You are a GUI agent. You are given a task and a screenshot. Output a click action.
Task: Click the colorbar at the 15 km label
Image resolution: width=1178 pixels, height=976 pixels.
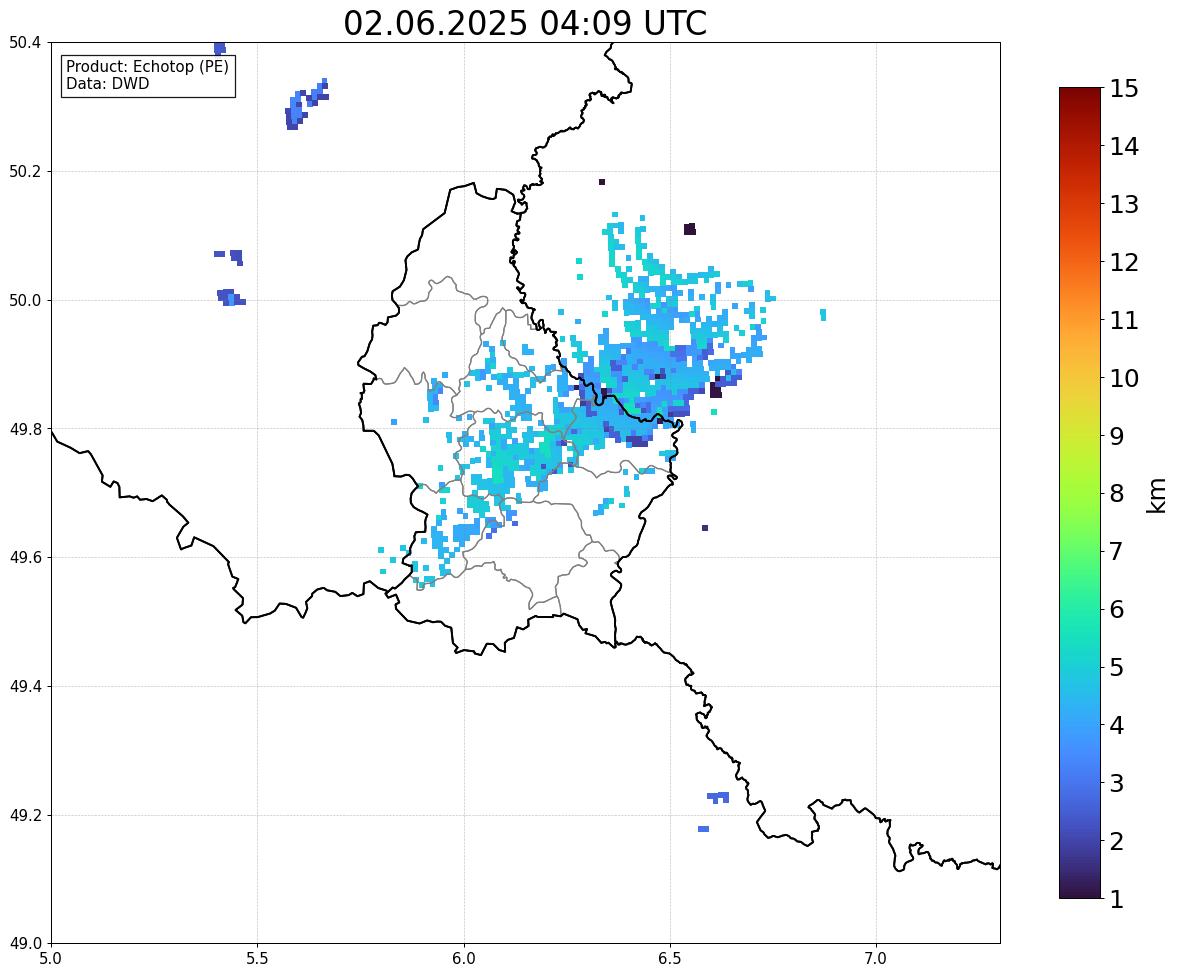1124,89
